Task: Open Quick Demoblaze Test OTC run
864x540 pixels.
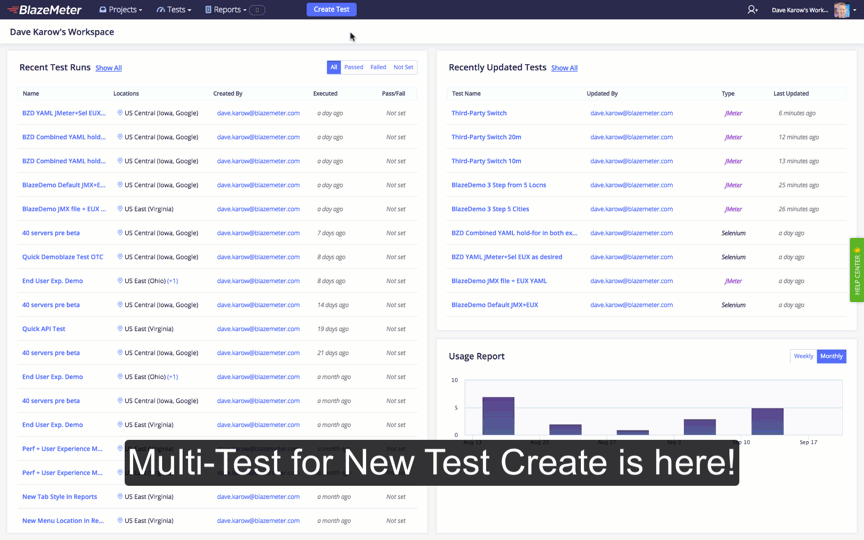Action: coord(63,257)
